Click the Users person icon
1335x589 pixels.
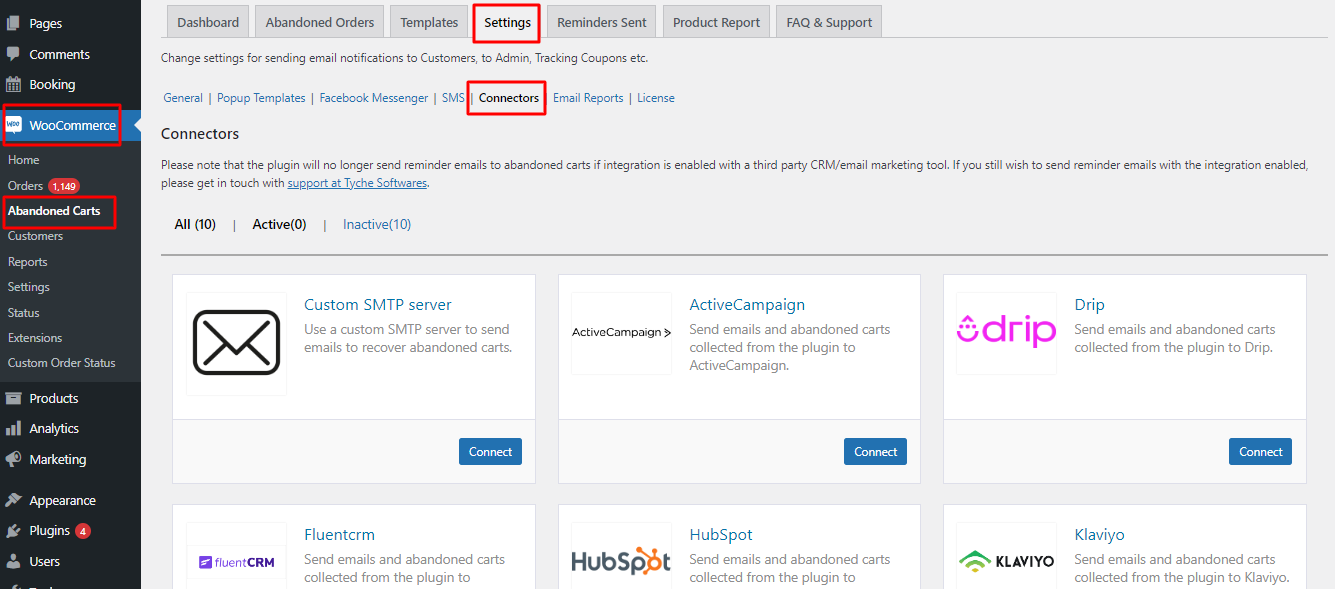(13, 561)
